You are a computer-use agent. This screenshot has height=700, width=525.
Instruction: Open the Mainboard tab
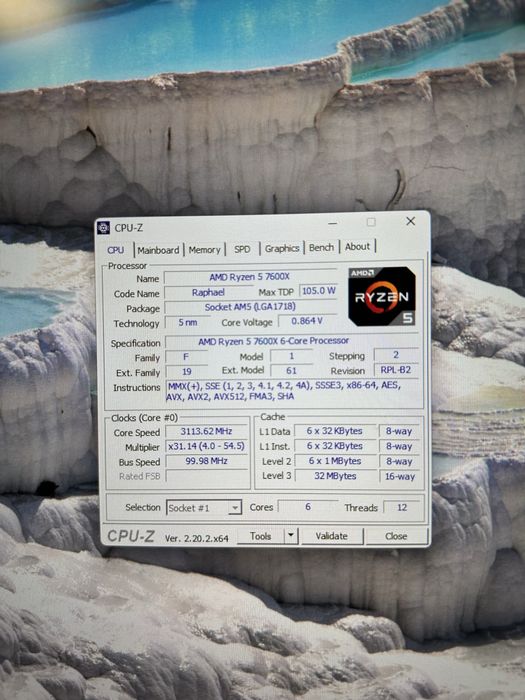[158, 250]
